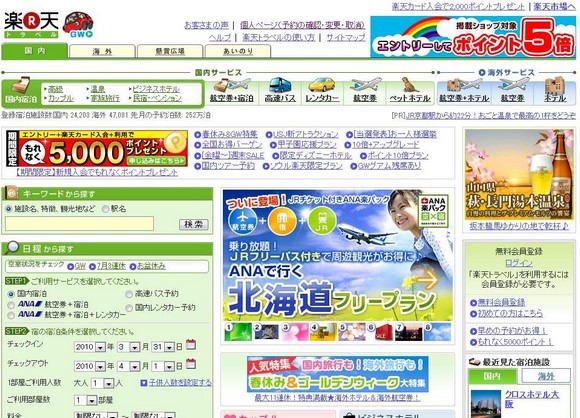Expand the check-in month dropdown
580x418 pixels.
(x=135, y=347)
